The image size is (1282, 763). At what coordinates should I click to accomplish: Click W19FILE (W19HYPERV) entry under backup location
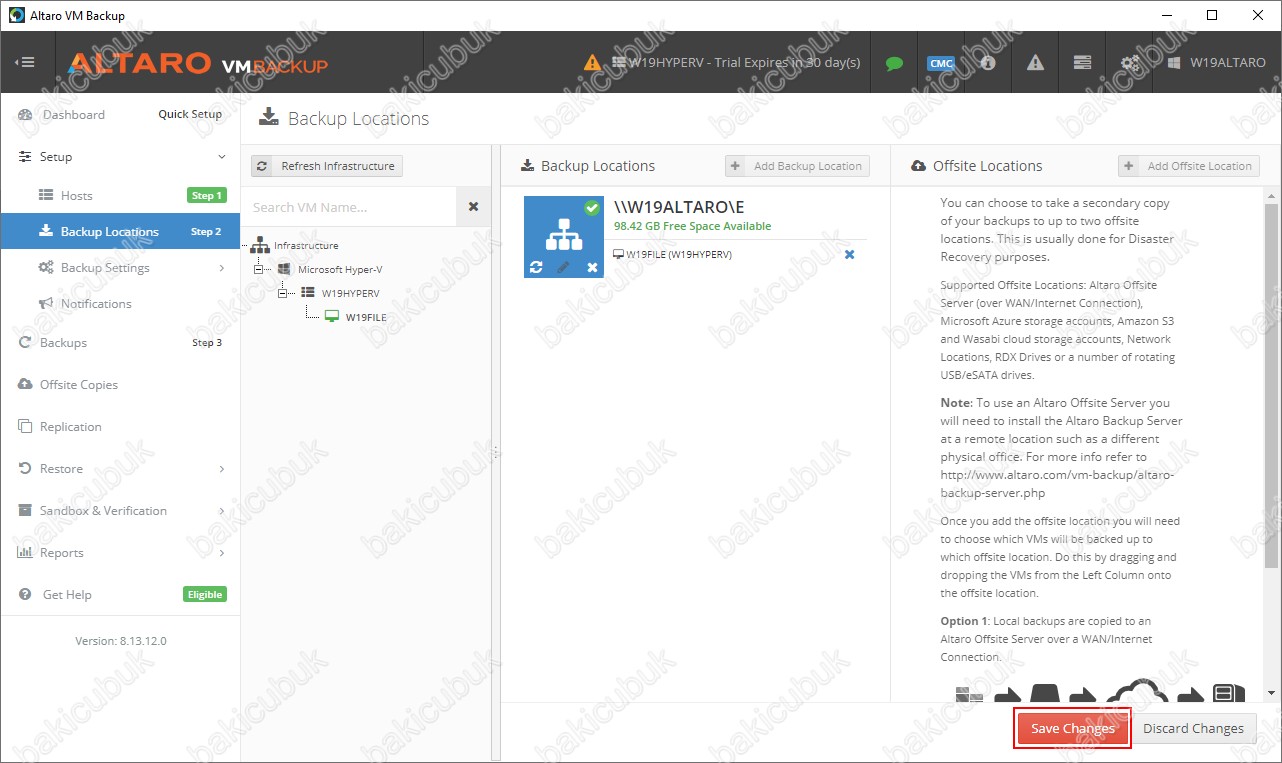click(672, 255)
